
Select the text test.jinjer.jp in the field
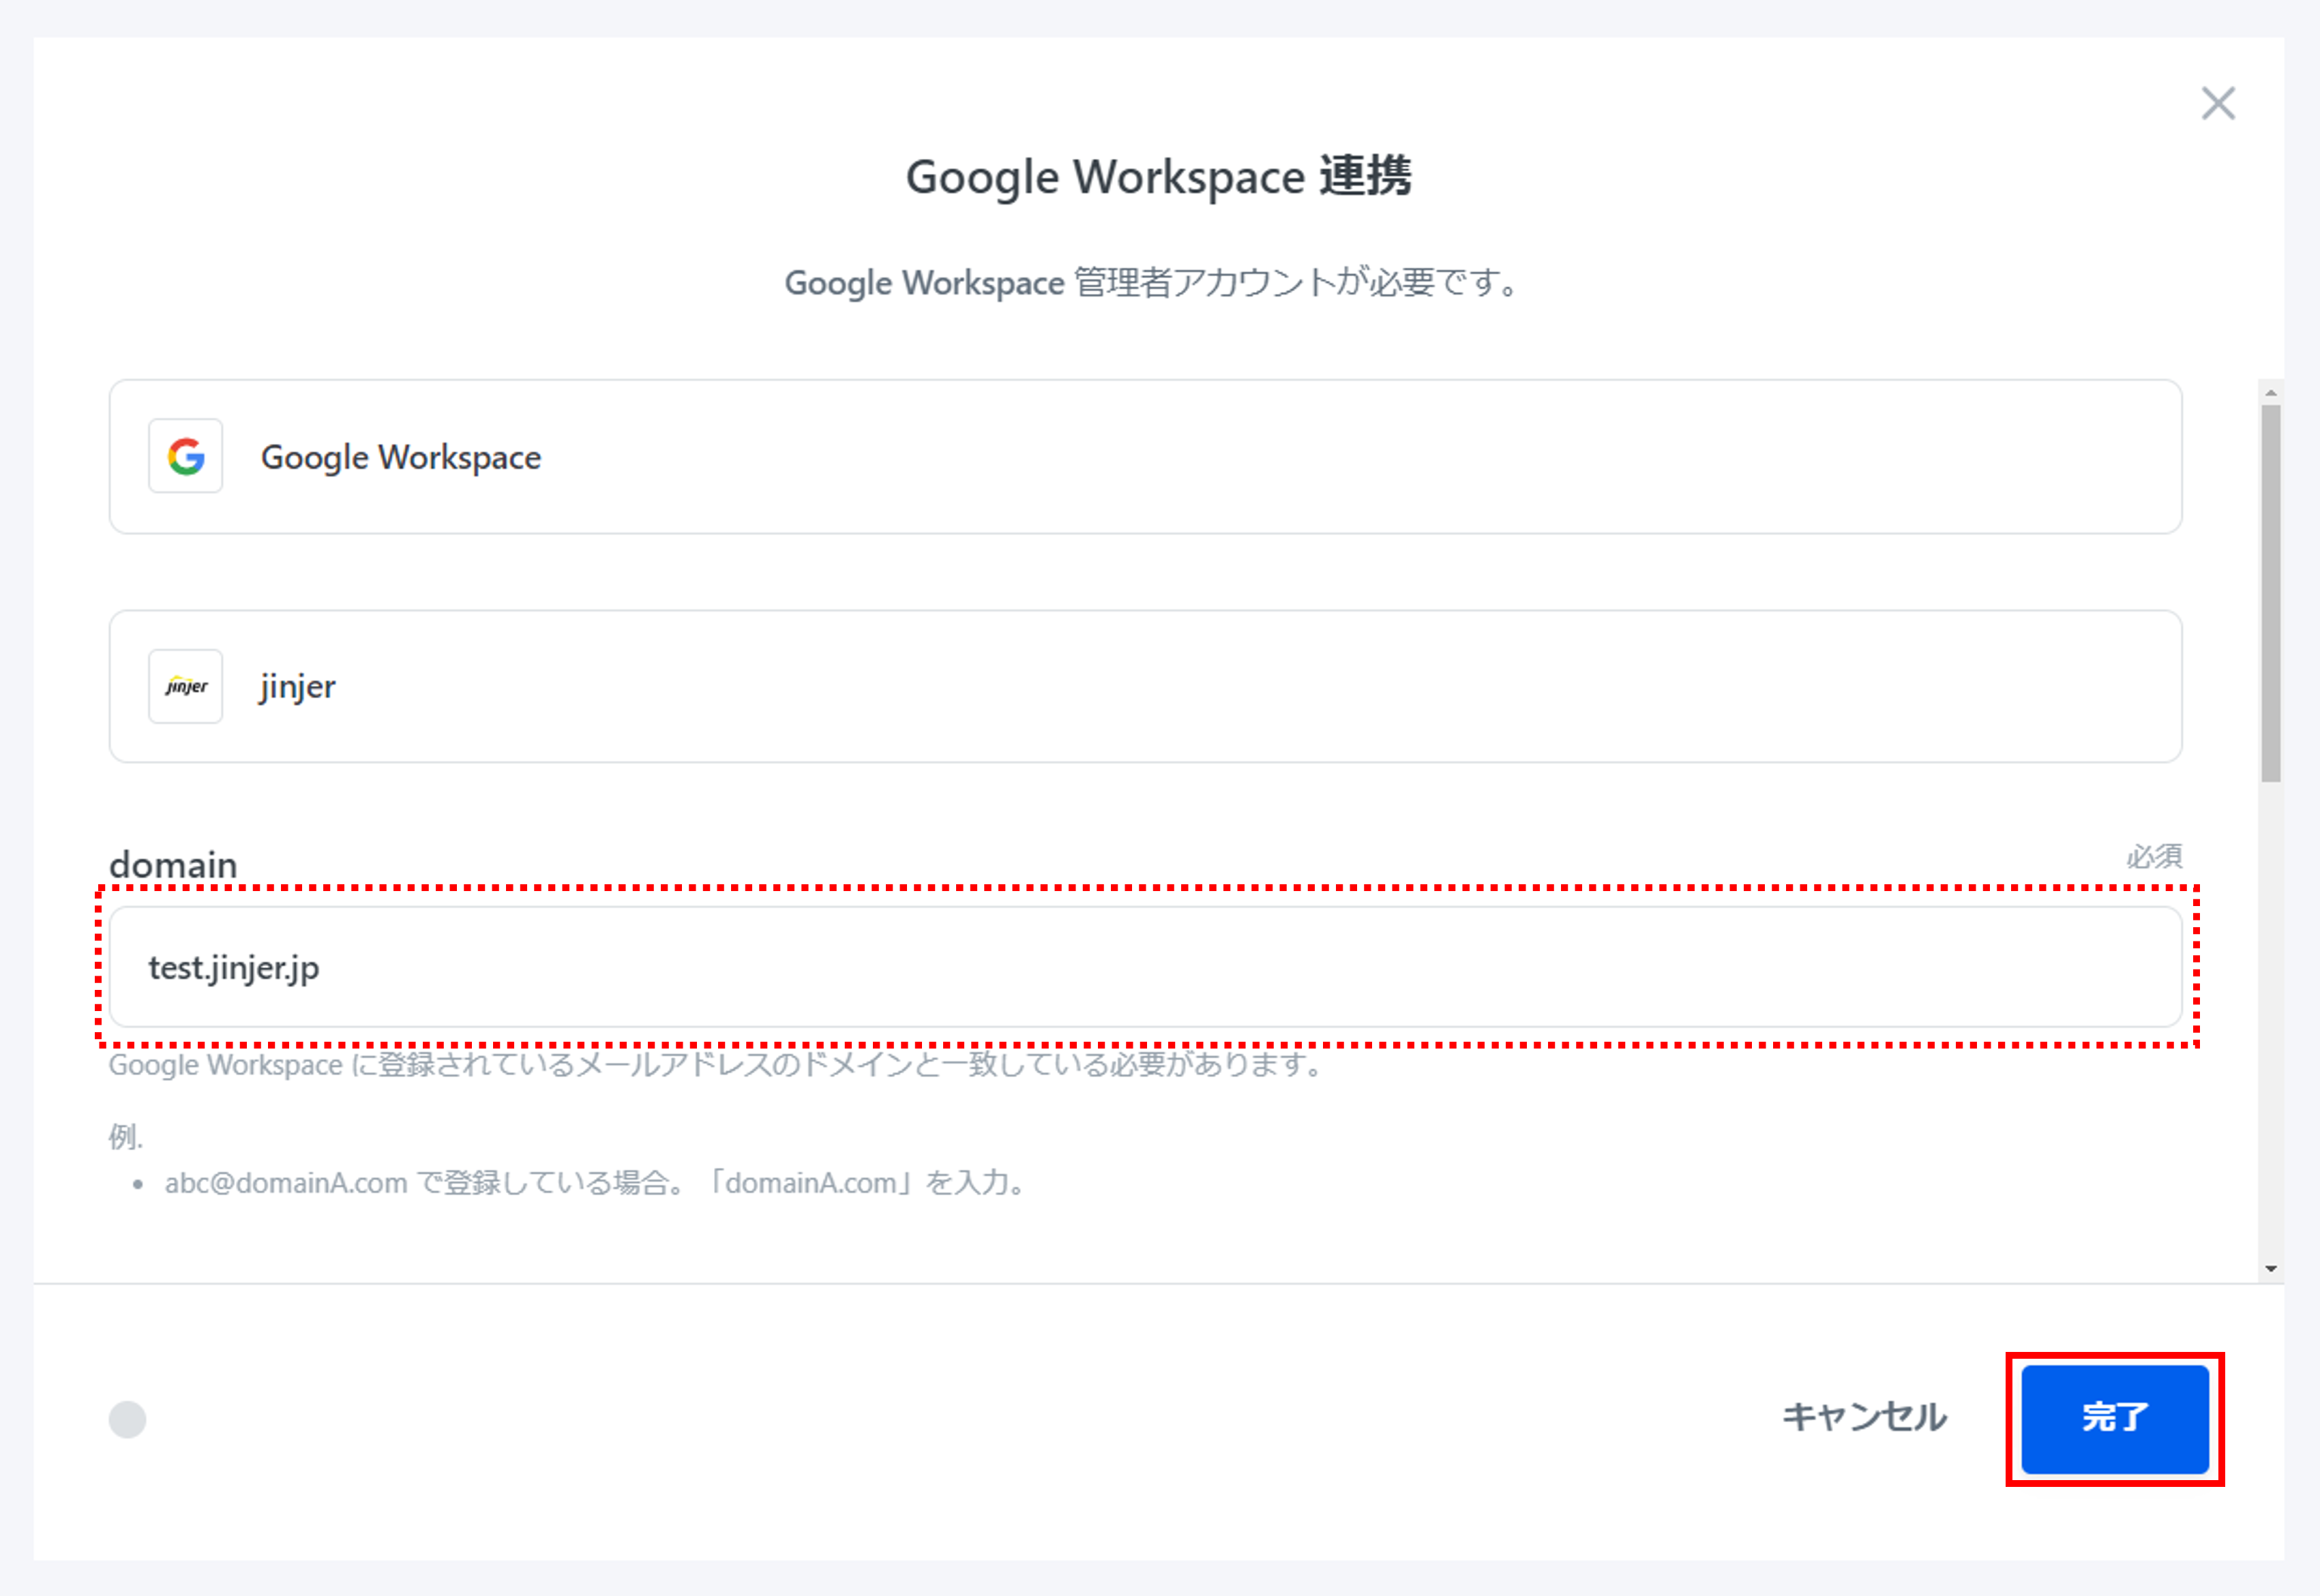coord(233,967)
